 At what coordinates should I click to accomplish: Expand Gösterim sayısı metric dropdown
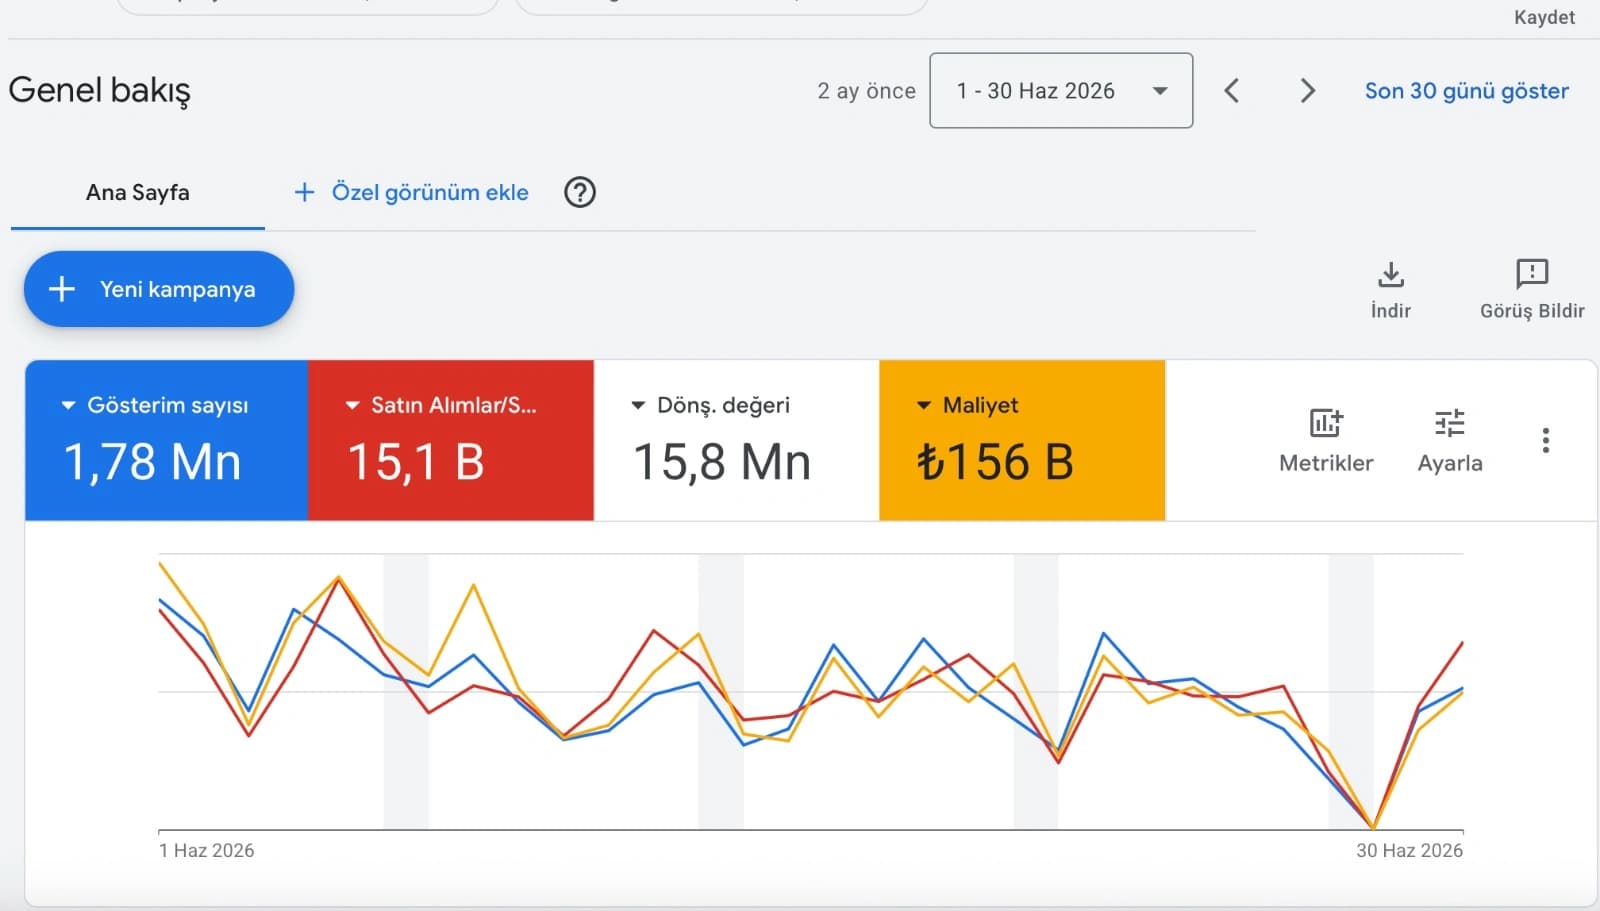click(x=68, y=406)
